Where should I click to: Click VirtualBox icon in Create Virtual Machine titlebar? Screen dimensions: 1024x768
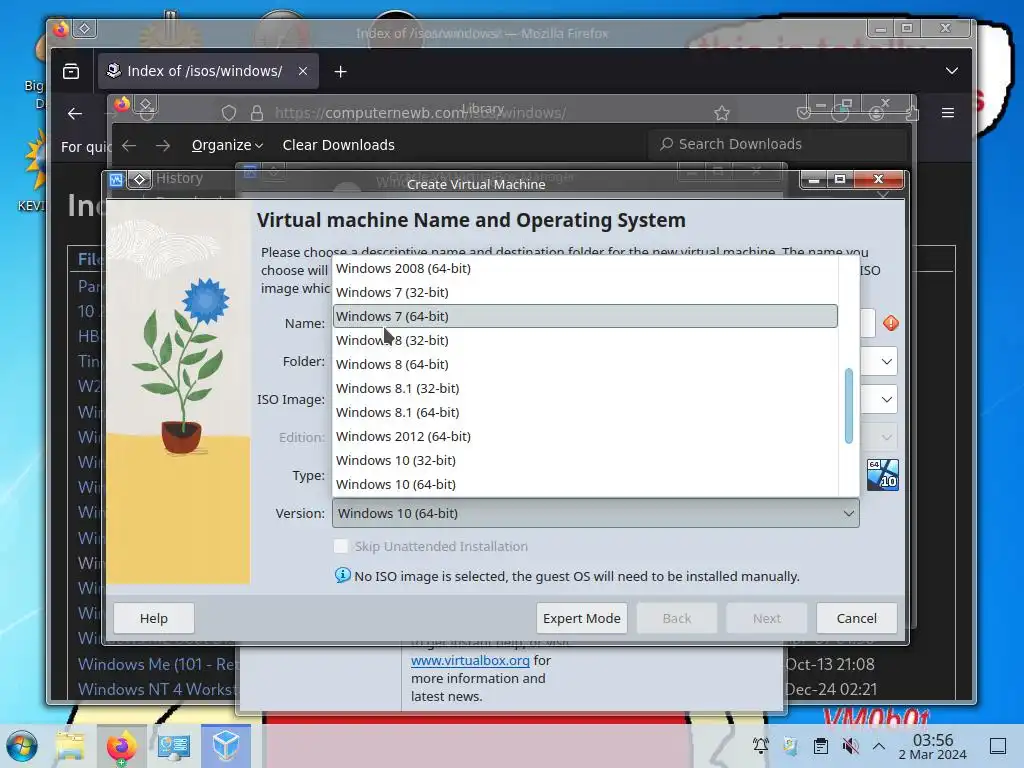116,180
